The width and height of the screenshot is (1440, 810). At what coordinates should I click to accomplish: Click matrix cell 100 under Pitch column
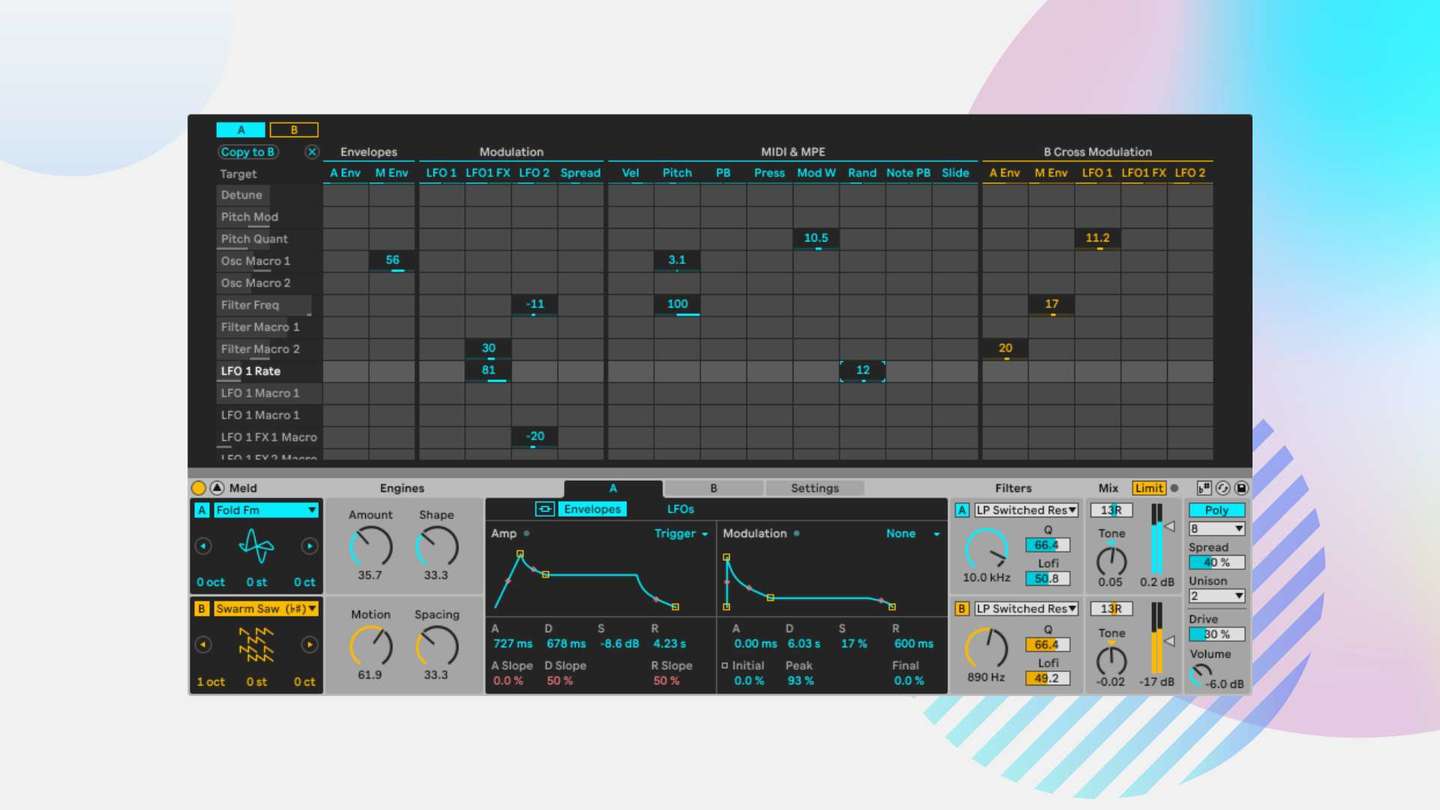[677, 305]
